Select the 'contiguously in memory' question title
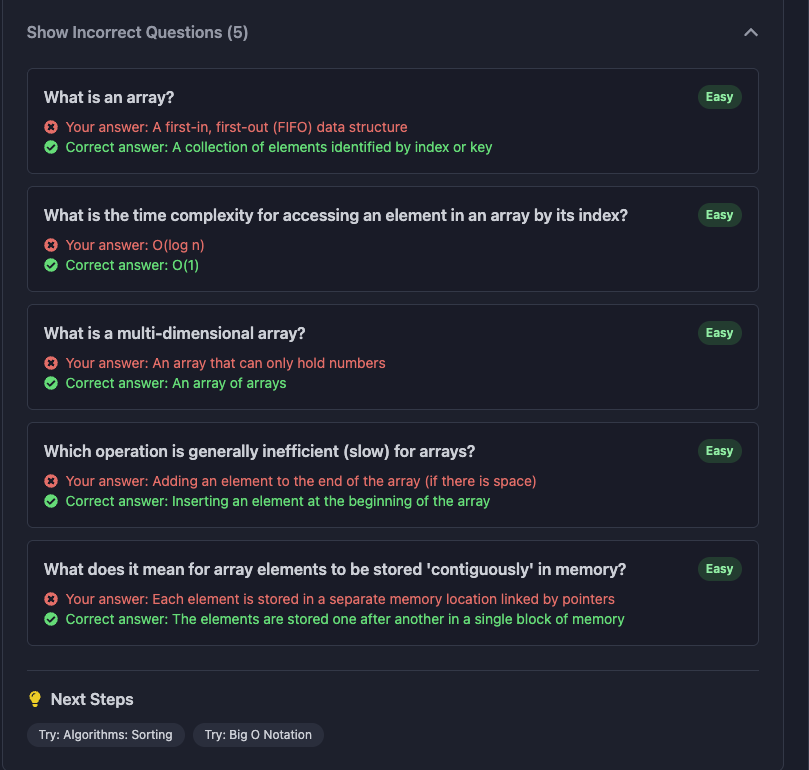Viewport: 809px width, 770px height. click(335, 569)
